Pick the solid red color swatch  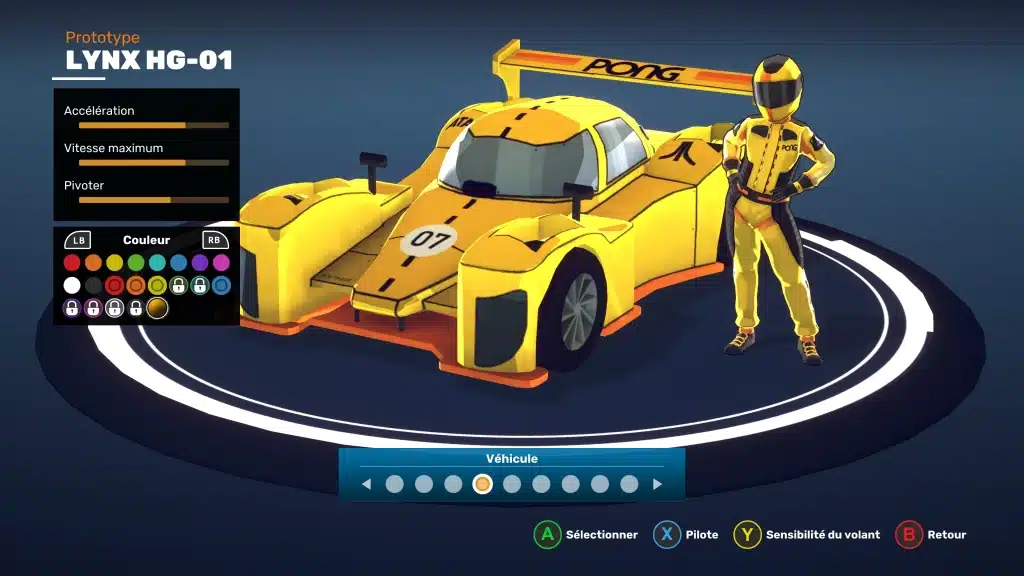tap(72, 263)
